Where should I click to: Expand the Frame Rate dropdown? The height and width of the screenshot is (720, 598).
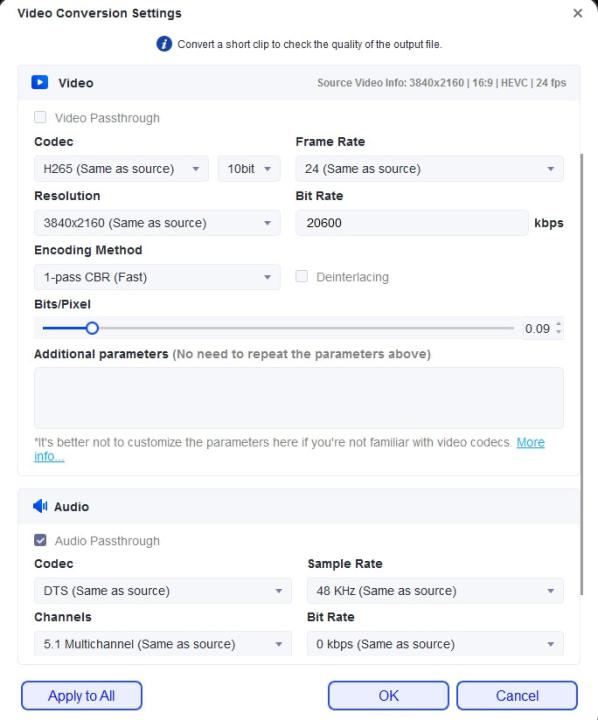[429, 169]
